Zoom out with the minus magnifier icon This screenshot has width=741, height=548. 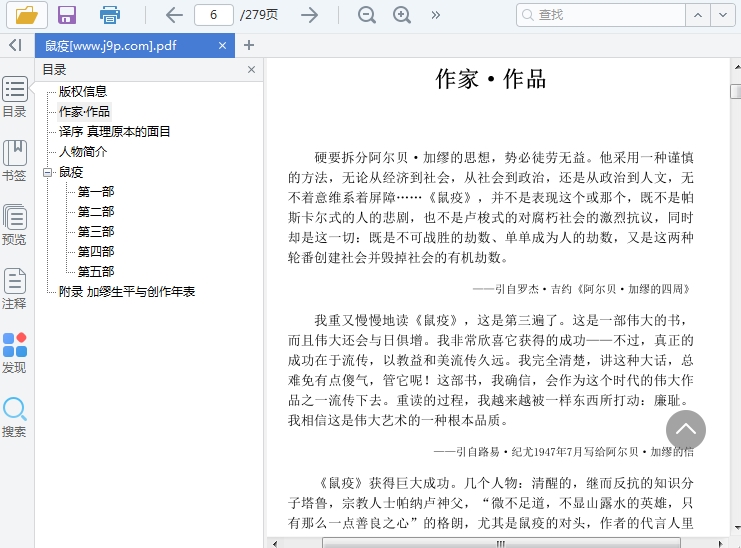(x=367, y=15)
